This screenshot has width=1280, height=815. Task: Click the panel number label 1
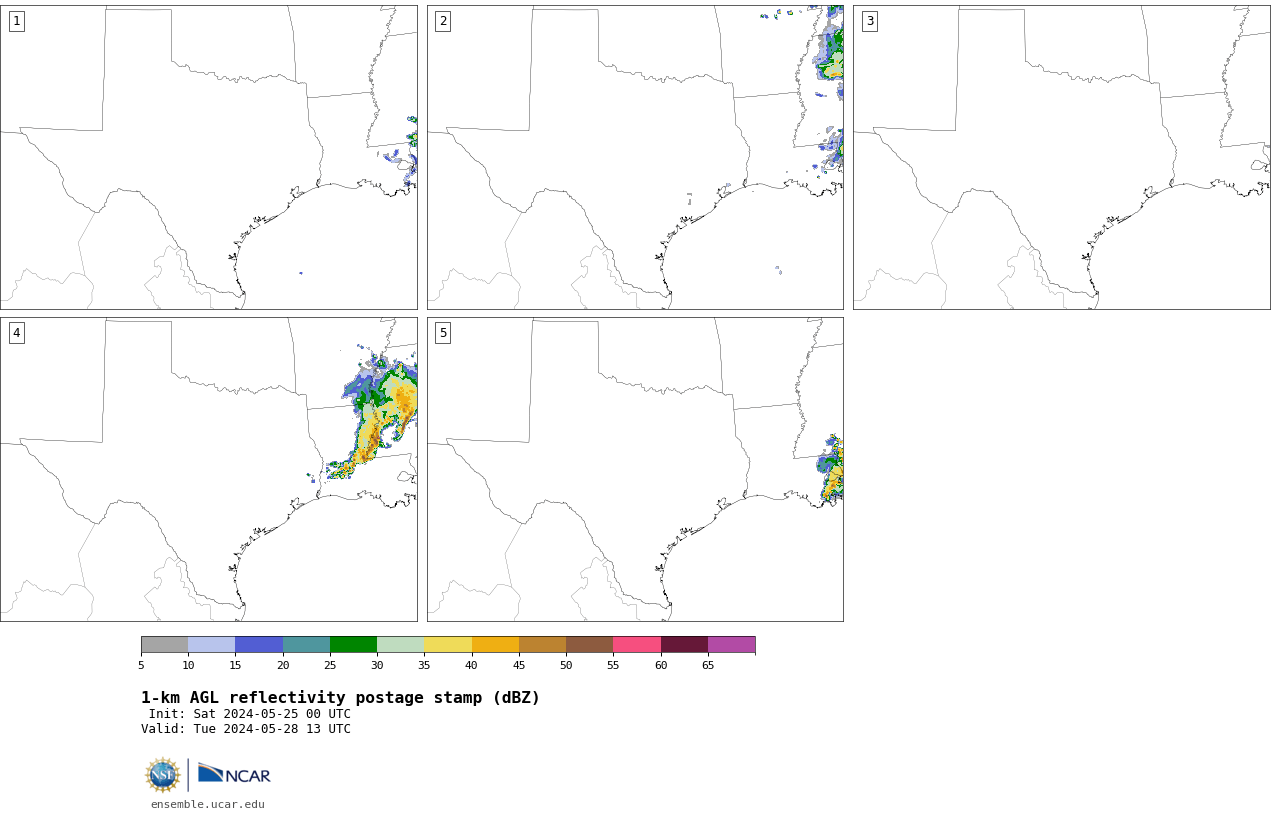point(16,21)
